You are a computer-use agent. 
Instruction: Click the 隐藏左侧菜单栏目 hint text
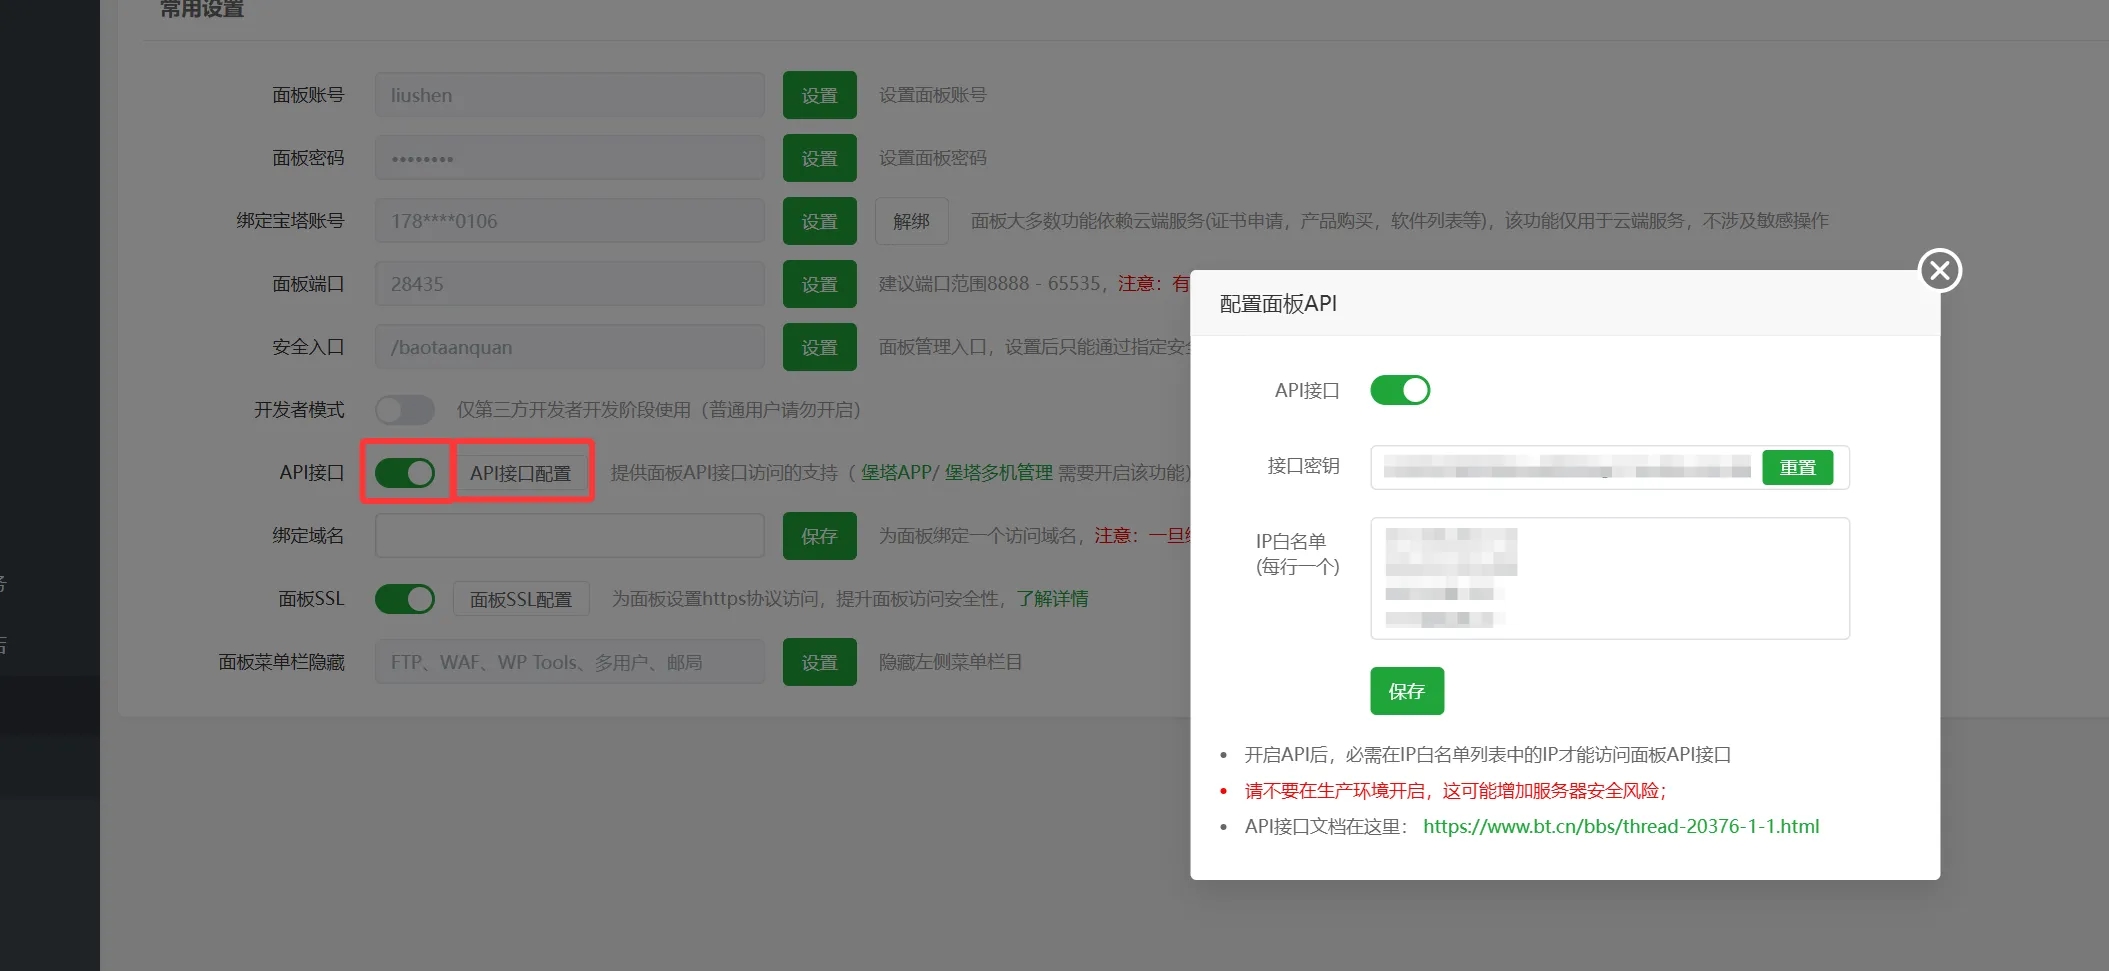[950, 662]
